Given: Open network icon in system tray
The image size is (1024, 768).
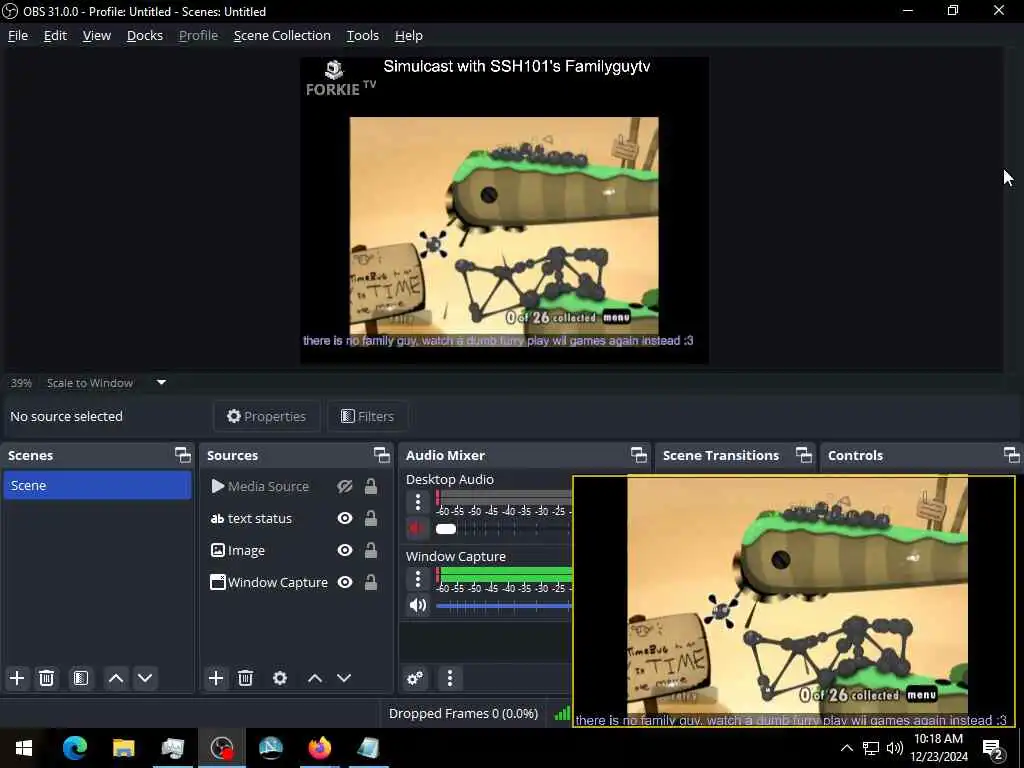Looking at the screenshot, I should (871, 748).
